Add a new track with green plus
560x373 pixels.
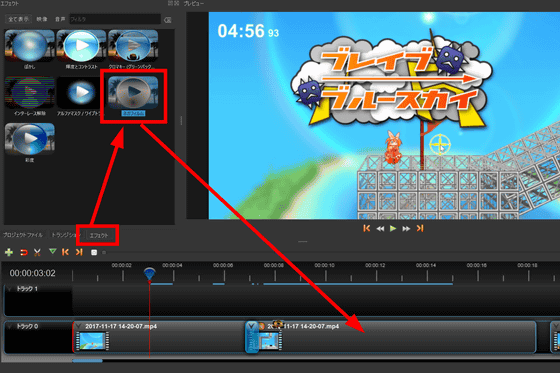9,252
